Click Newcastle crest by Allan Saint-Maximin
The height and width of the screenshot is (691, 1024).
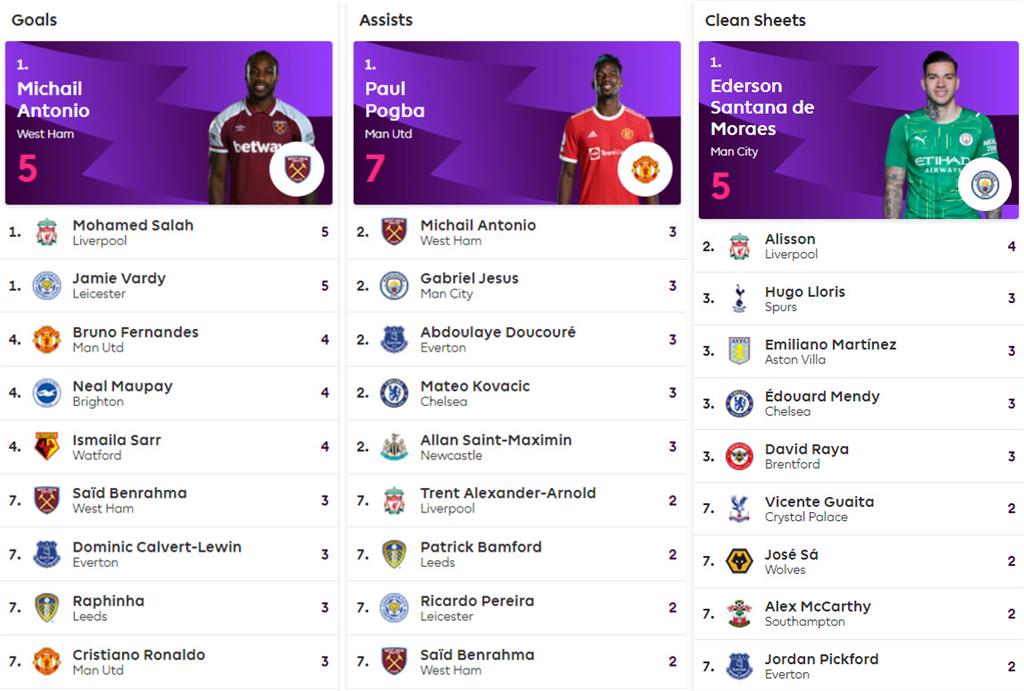coord(394,447)
